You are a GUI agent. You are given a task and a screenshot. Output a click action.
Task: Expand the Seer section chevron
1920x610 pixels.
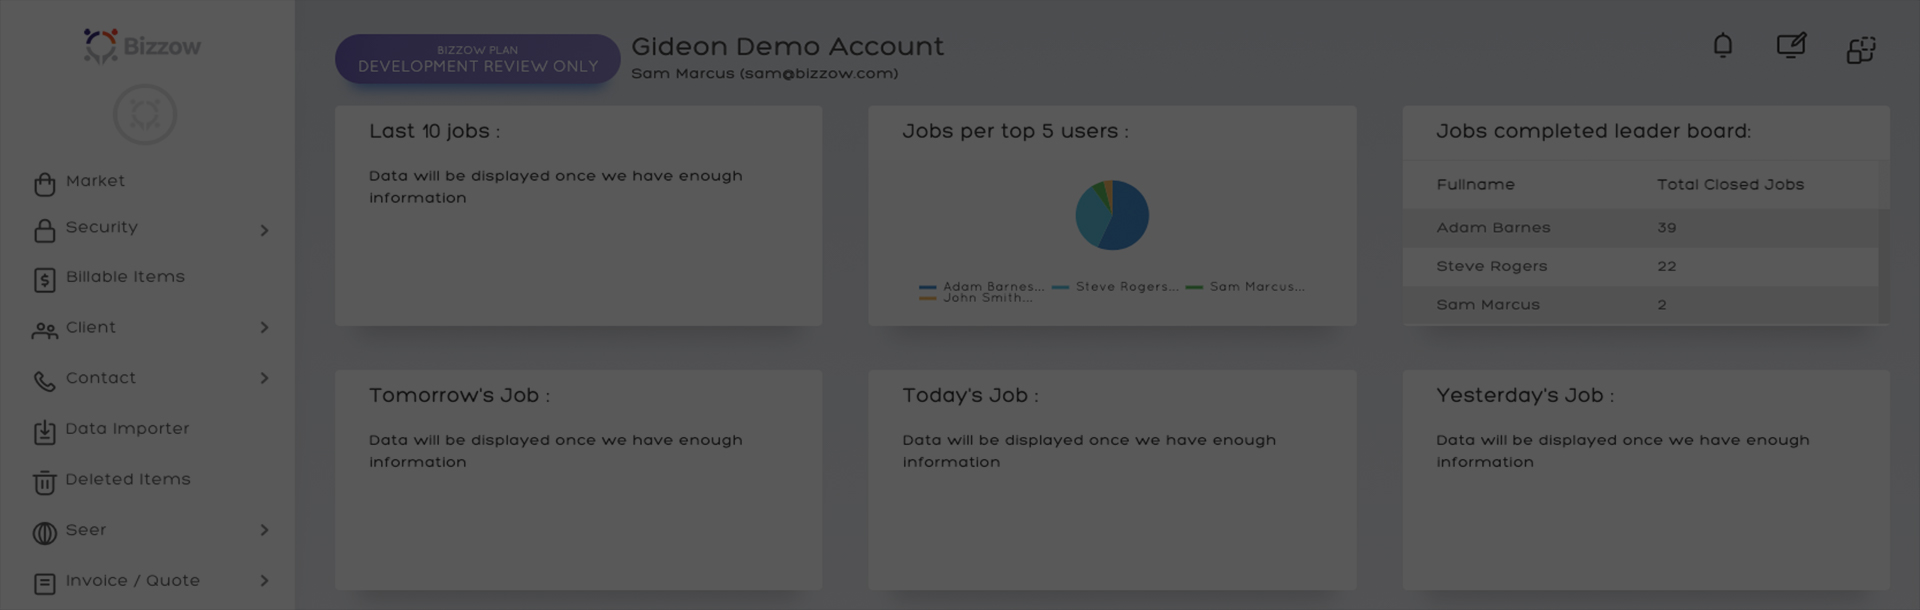click(264, 530)
